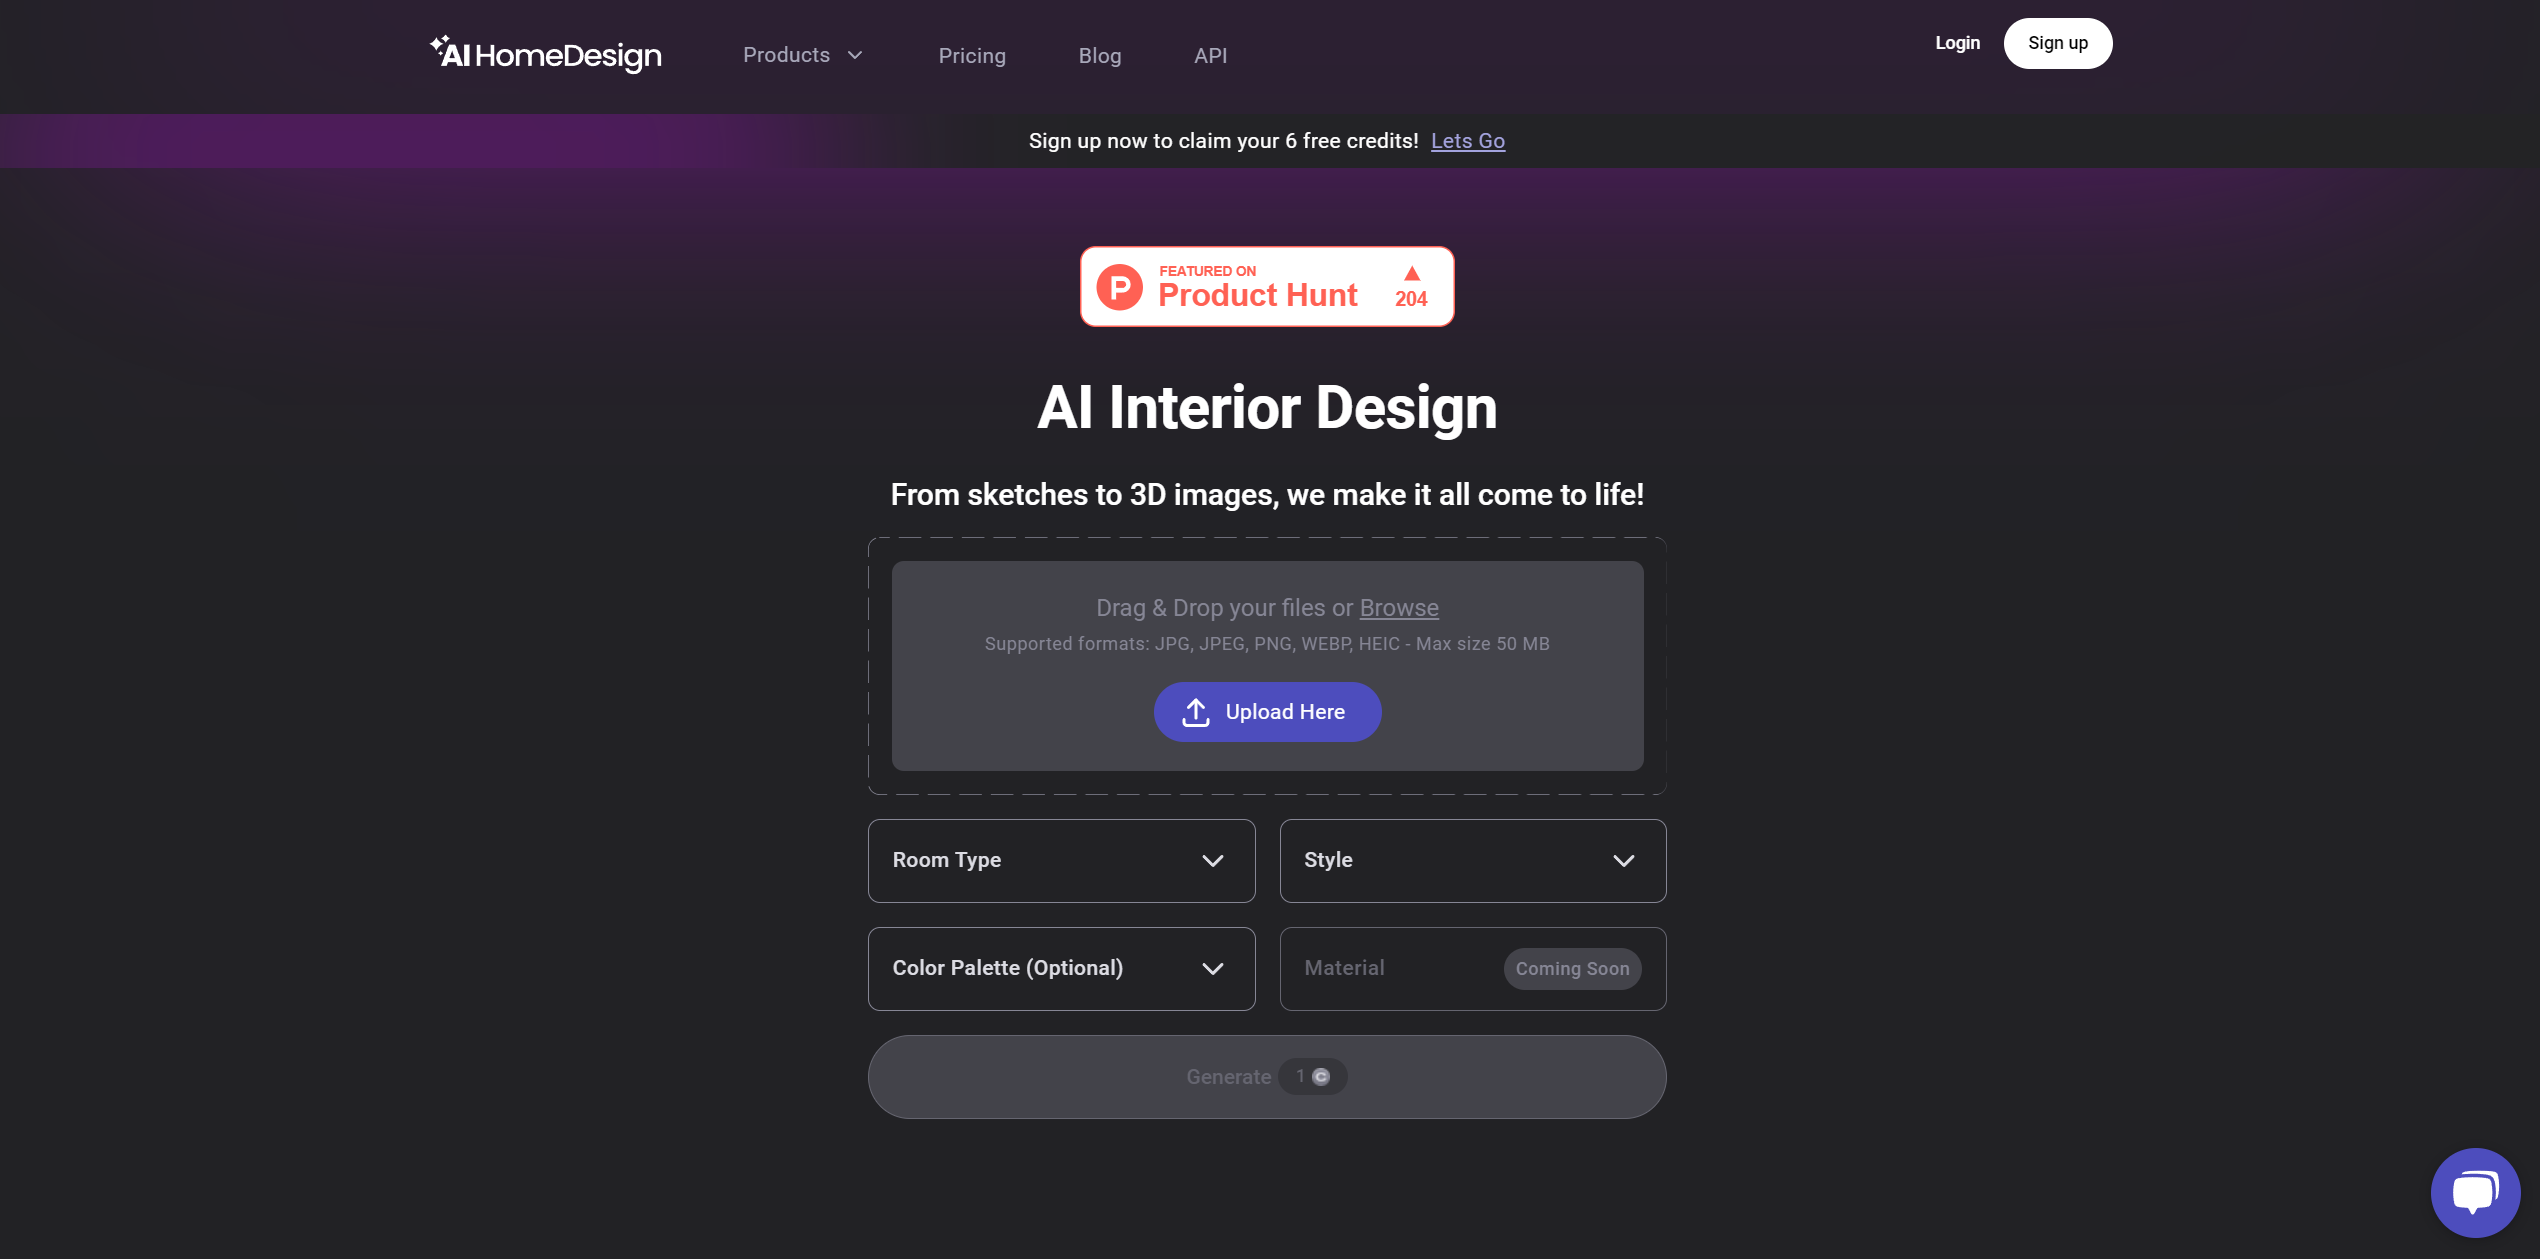Viewport: 2540px width, 1259px height.
Task: Click the Sign up button
Action: pos(2057,42)
